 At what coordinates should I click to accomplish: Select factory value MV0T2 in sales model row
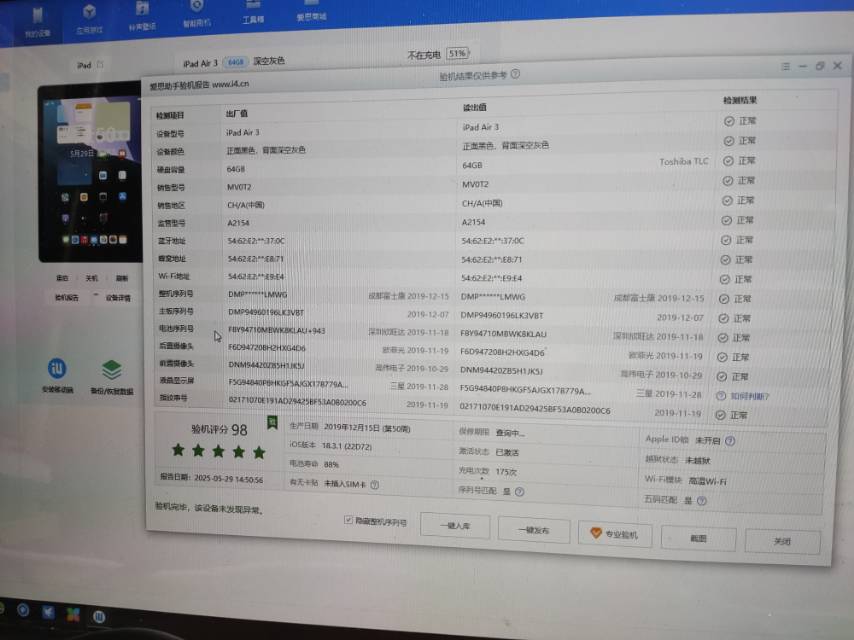239,187
